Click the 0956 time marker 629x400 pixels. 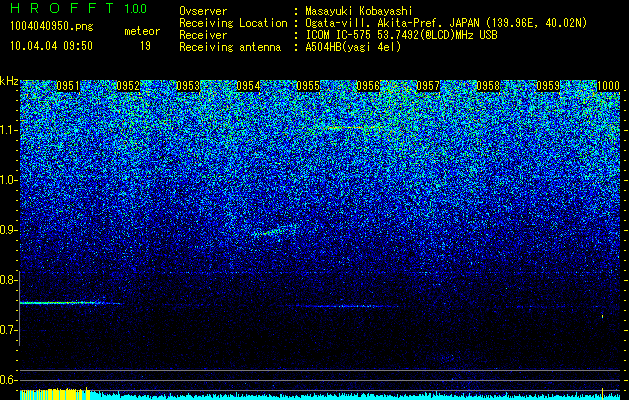[x=368, y=86]
